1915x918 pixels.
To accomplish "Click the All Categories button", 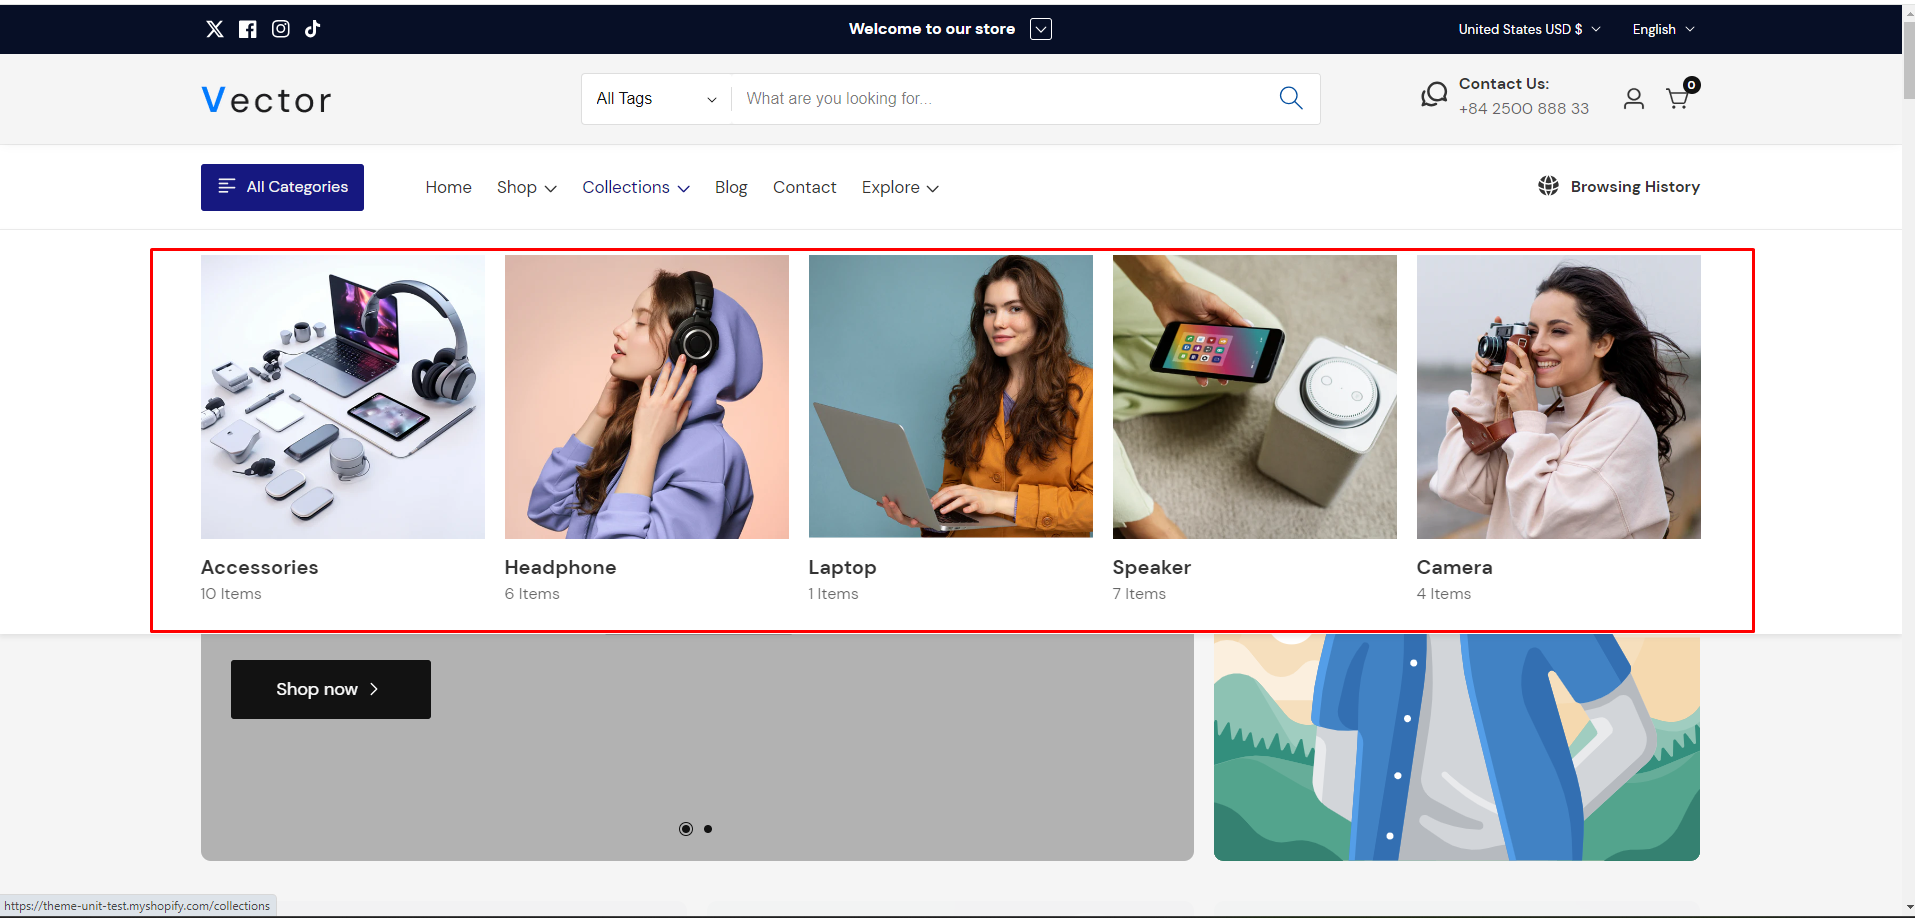I will 282,187.
